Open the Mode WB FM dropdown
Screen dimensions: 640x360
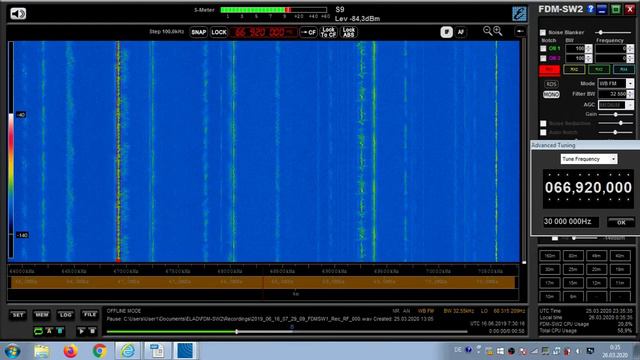tap(630, 83)
